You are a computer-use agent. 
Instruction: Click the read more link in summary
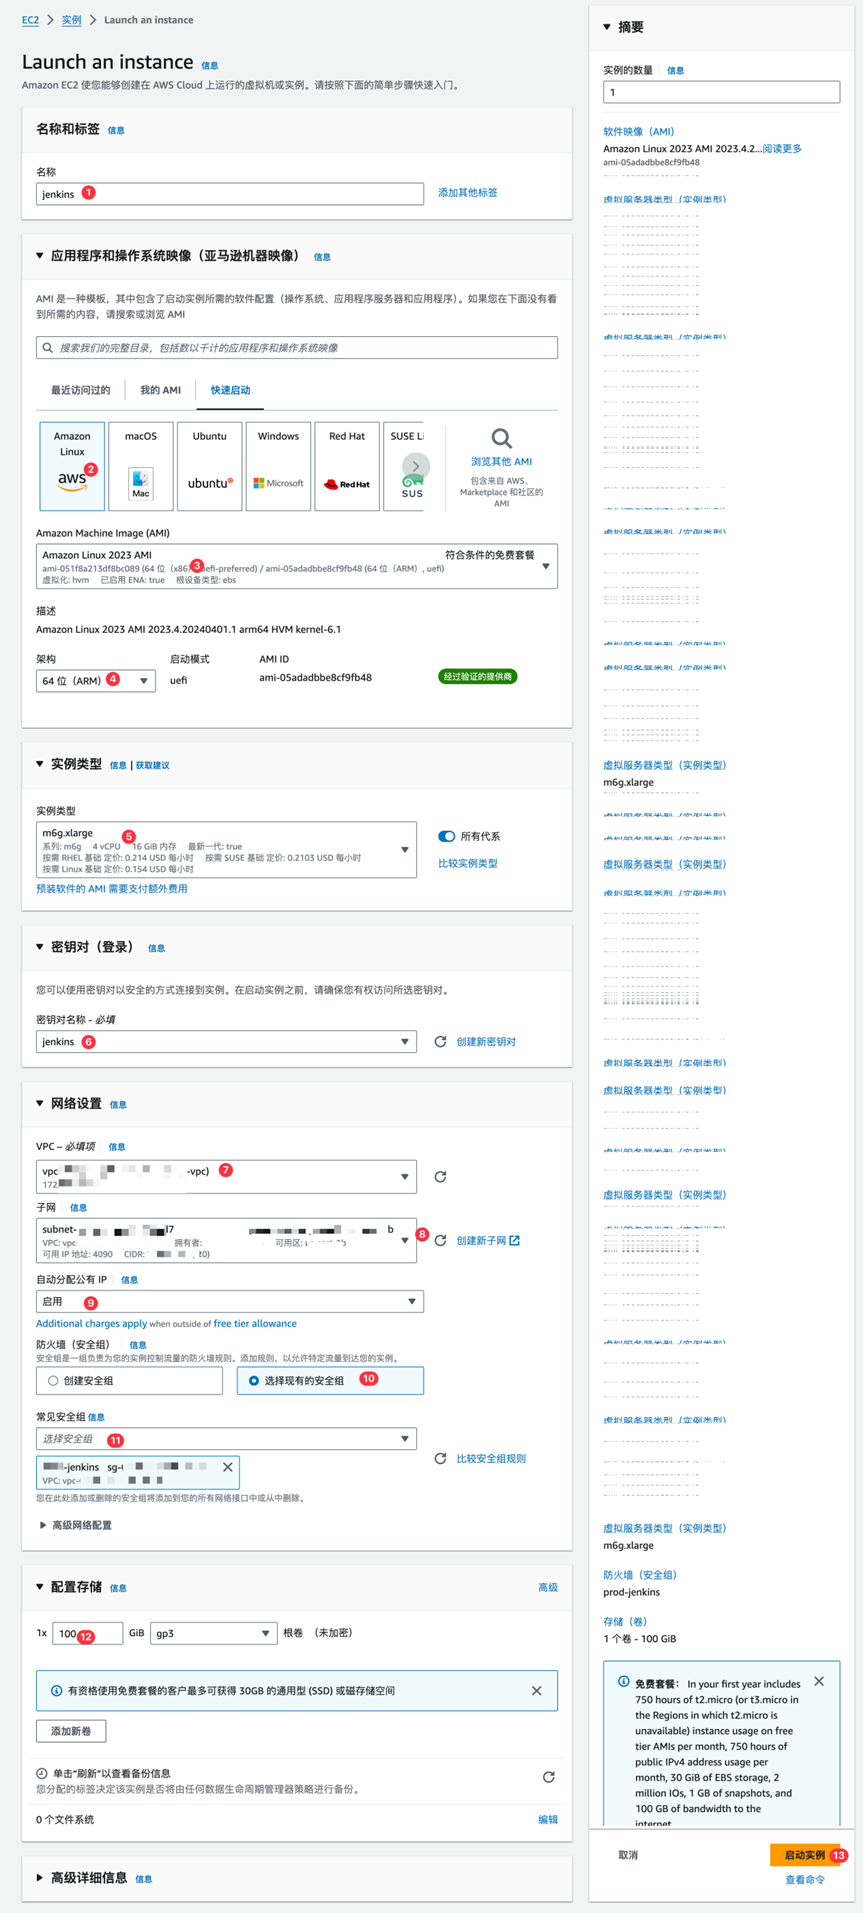point(782,149)
